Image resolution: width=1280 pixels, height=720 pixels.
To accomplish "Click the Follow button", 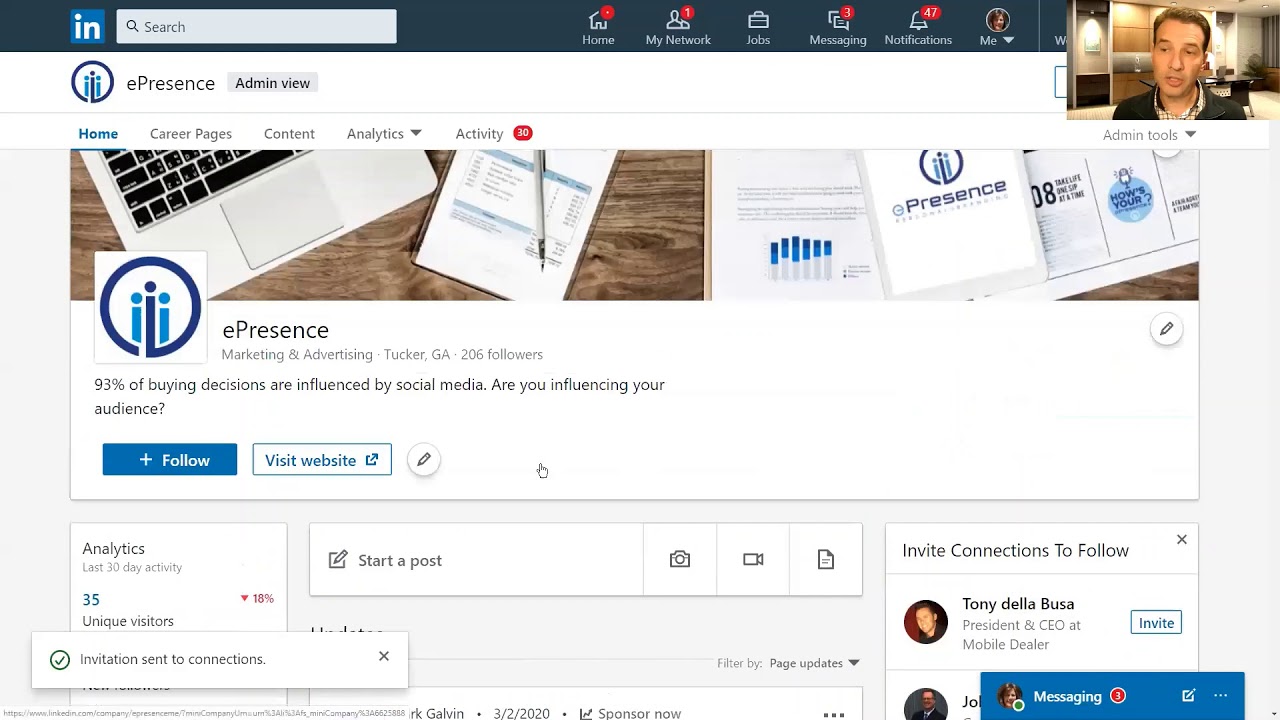I will pos(170,460).
